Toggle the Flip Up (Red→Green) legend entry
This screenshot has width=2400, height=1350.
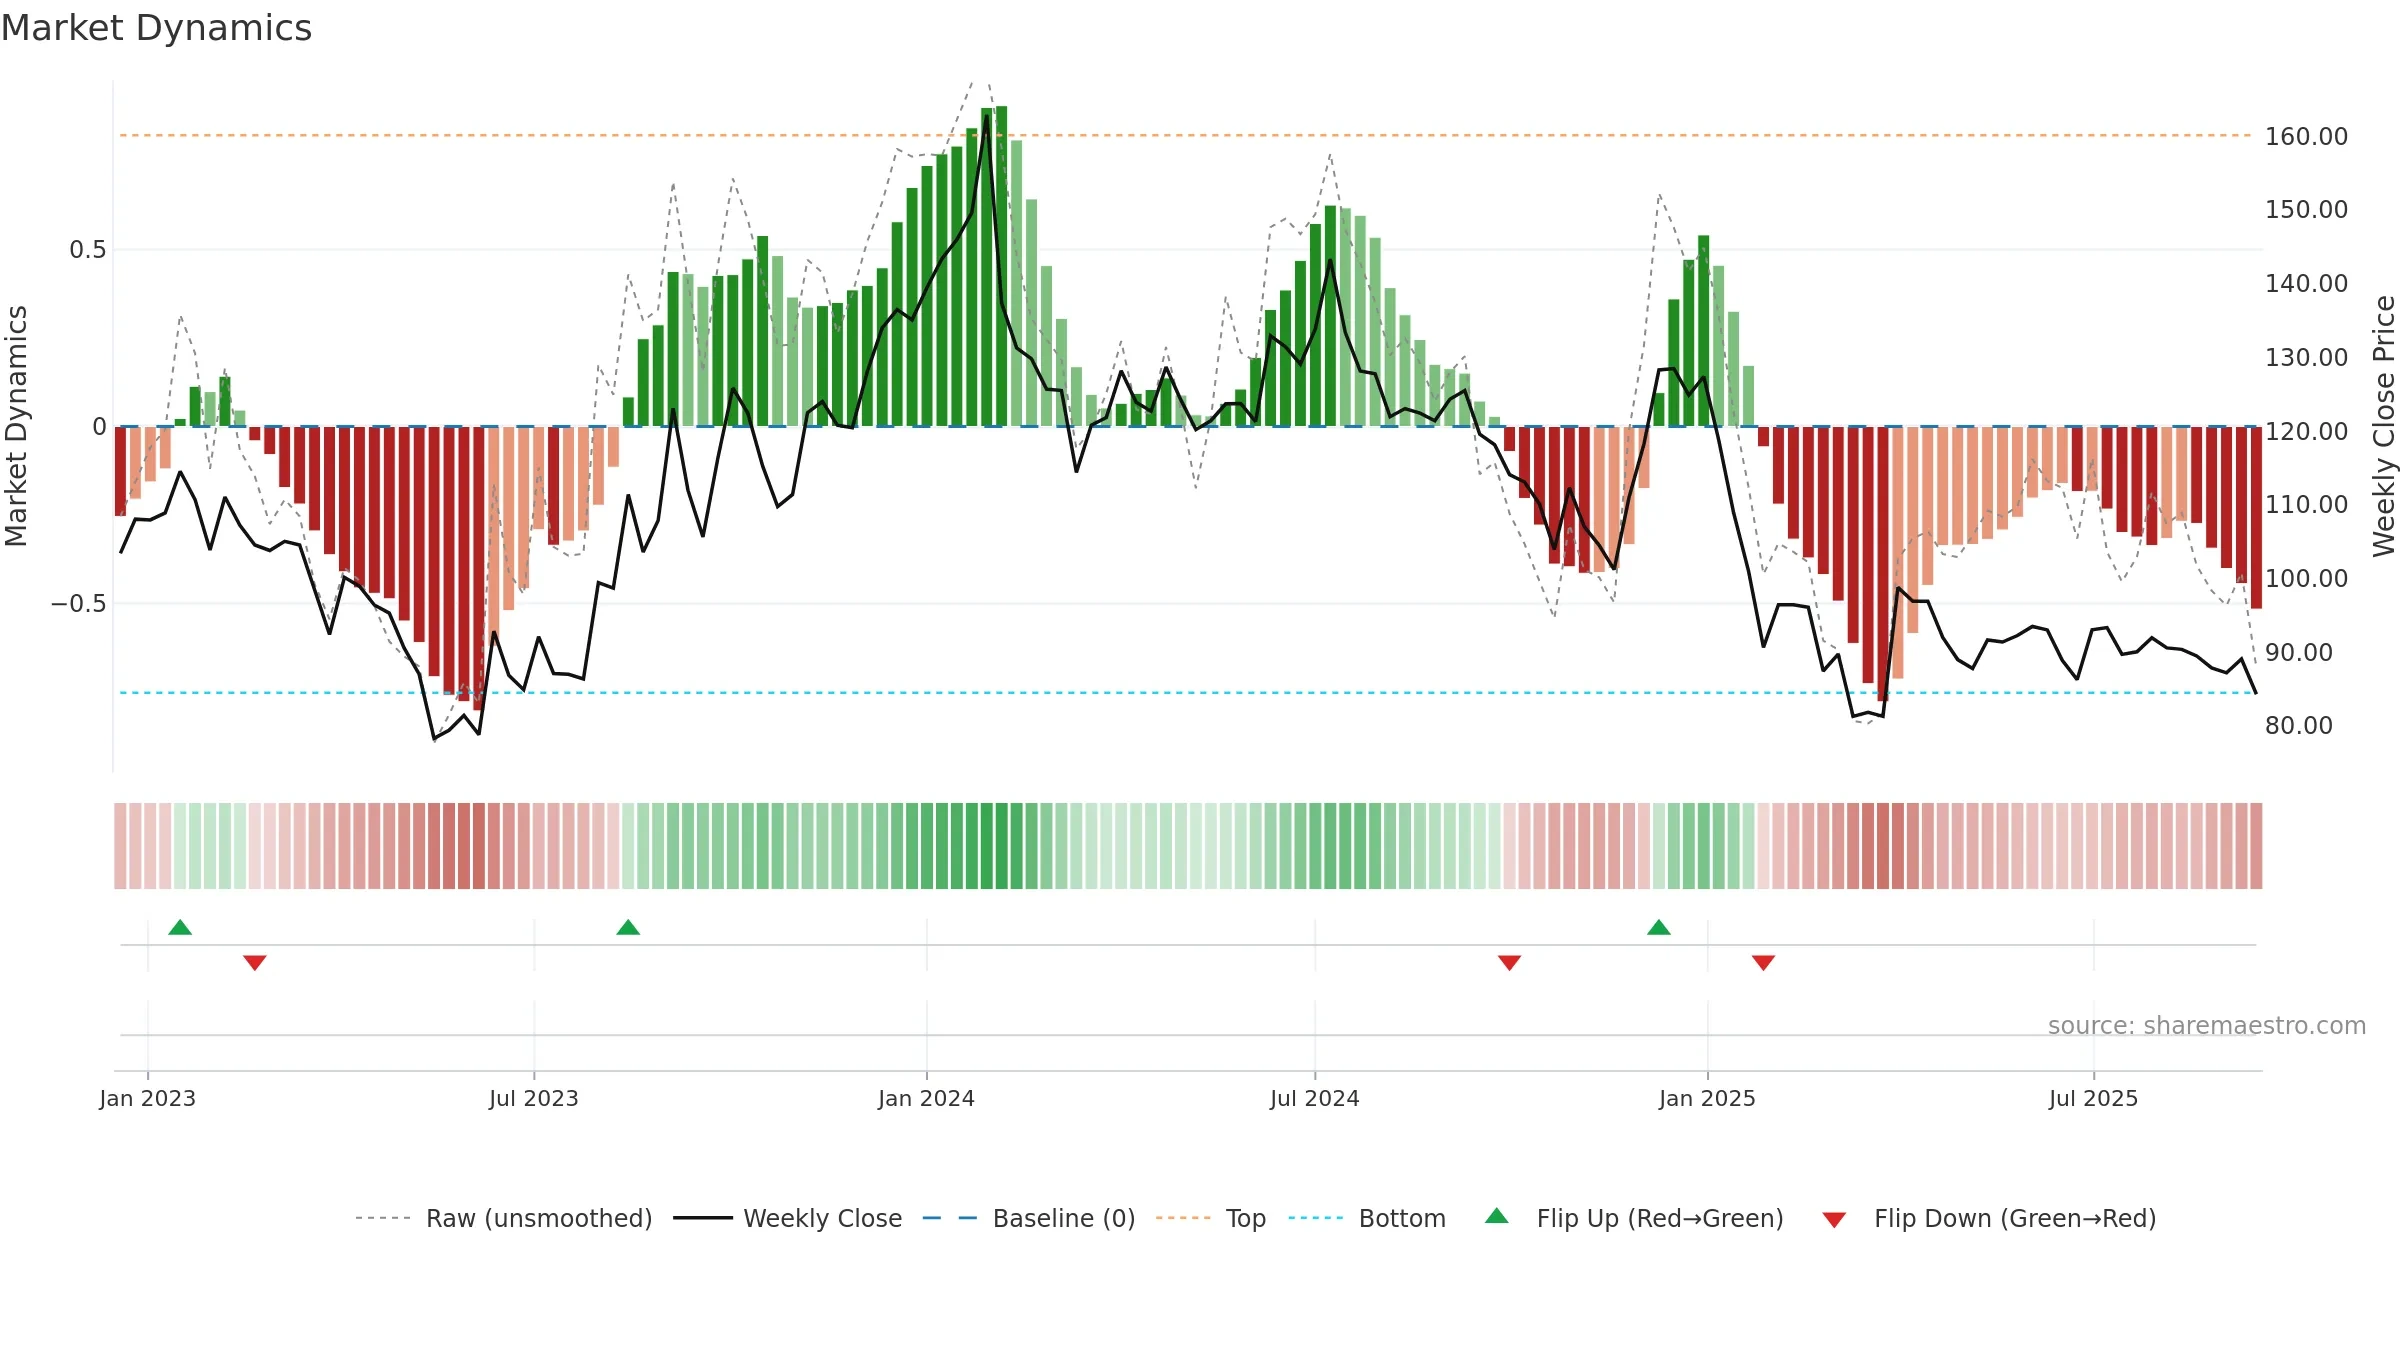[1634, 1218]
